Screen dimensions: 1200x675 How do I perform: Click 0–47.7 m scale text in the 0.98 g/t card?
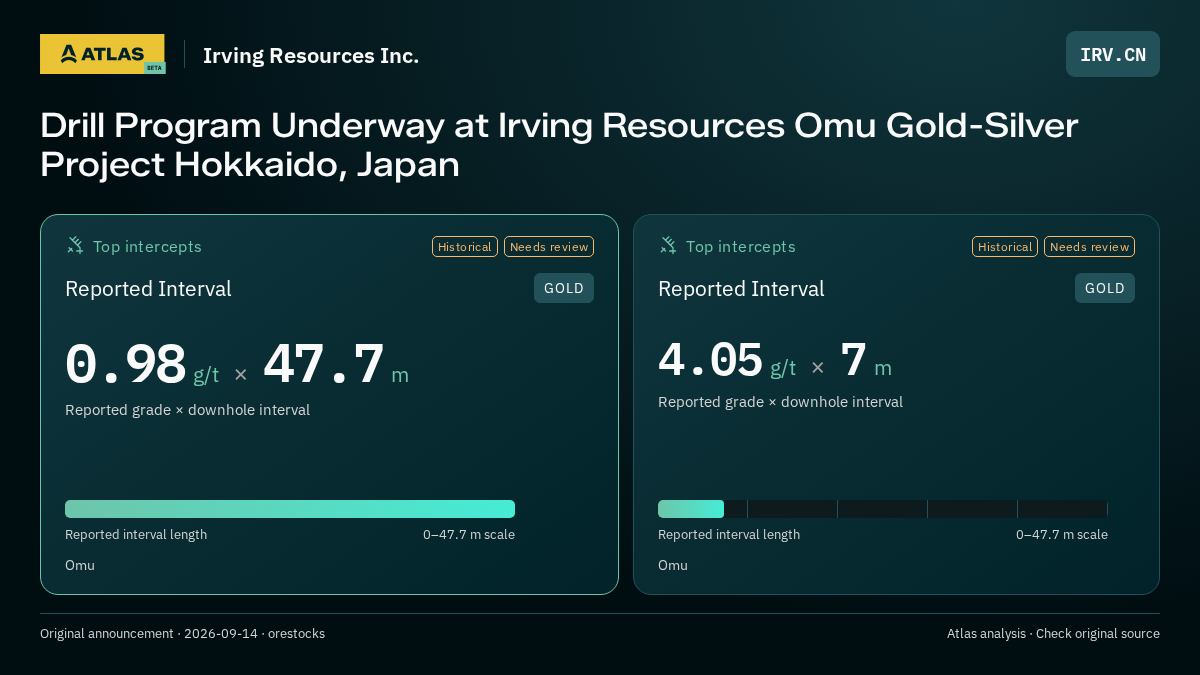[x=469, y=535]
